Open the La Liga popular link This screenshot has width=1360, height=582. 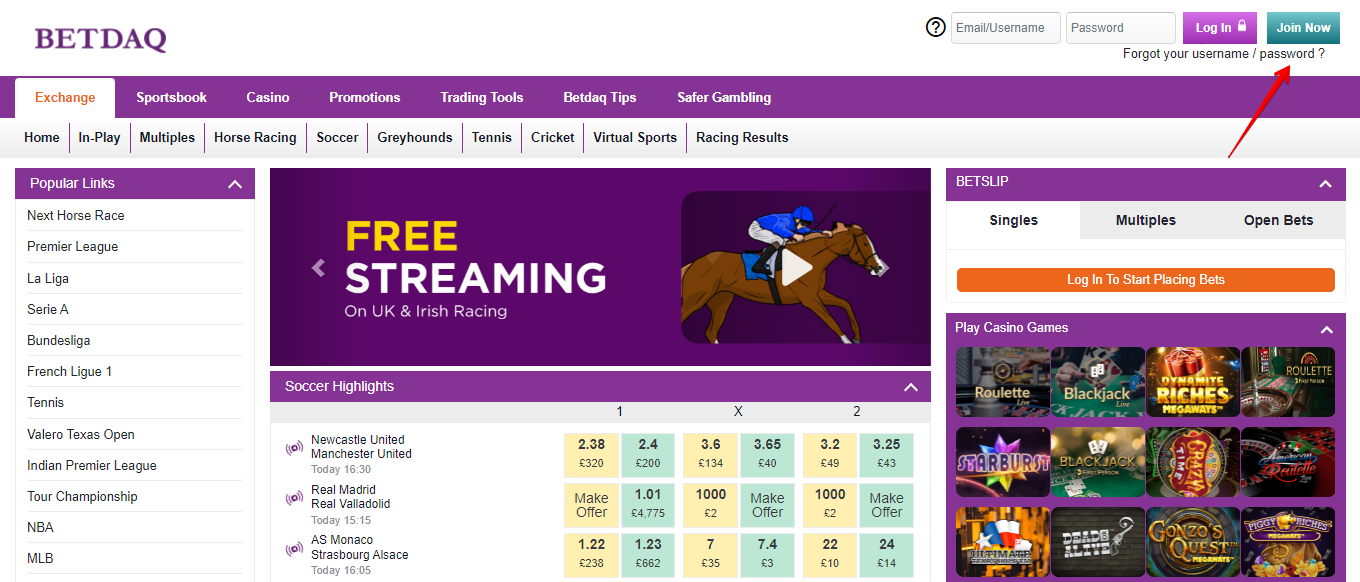click(48, 279)
